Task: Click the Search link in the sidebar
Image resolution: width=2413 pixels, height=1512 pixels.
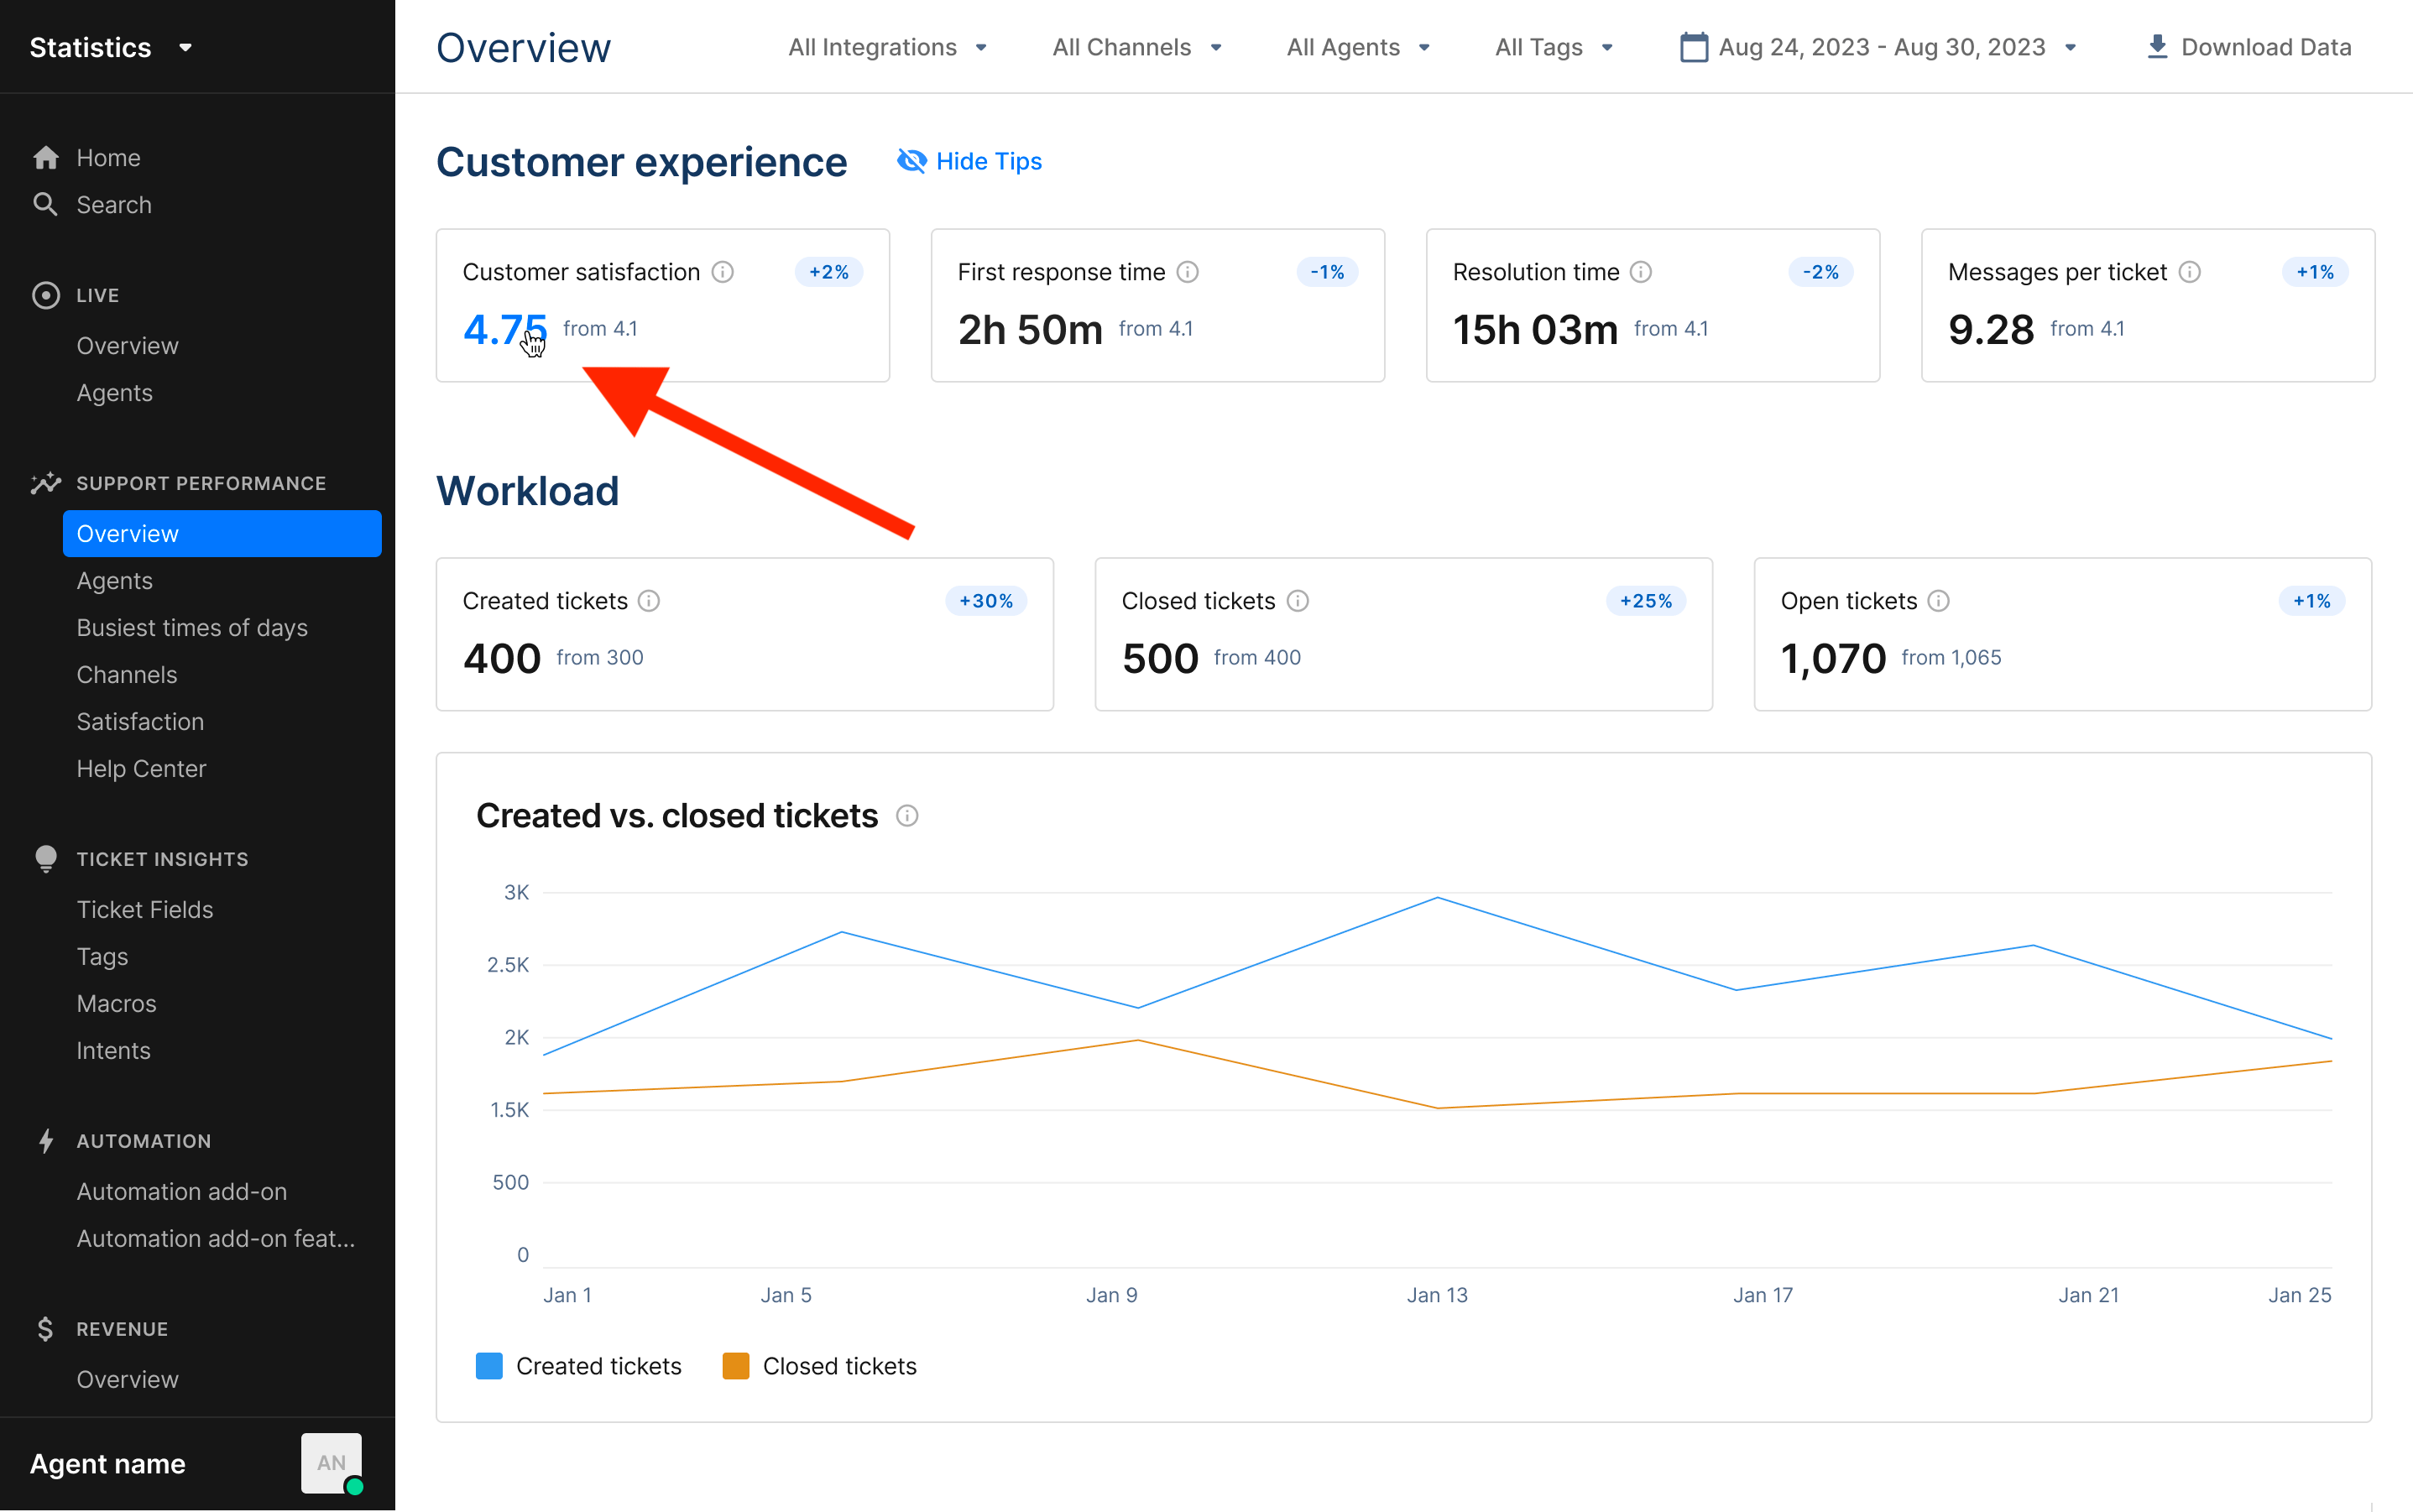Action: click(114, 205)
